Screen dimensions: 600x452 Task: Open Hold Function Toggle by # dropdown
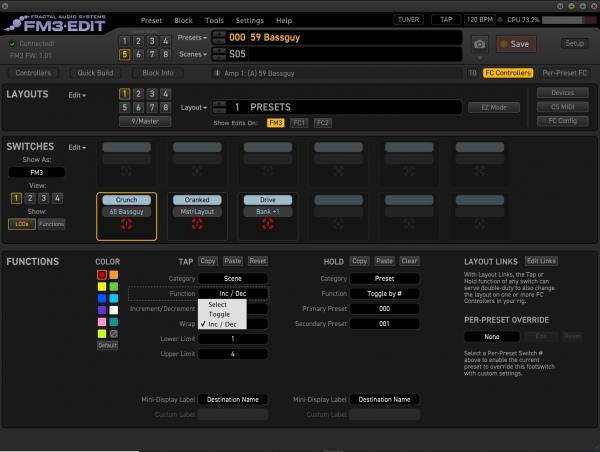tap(384, 294)
